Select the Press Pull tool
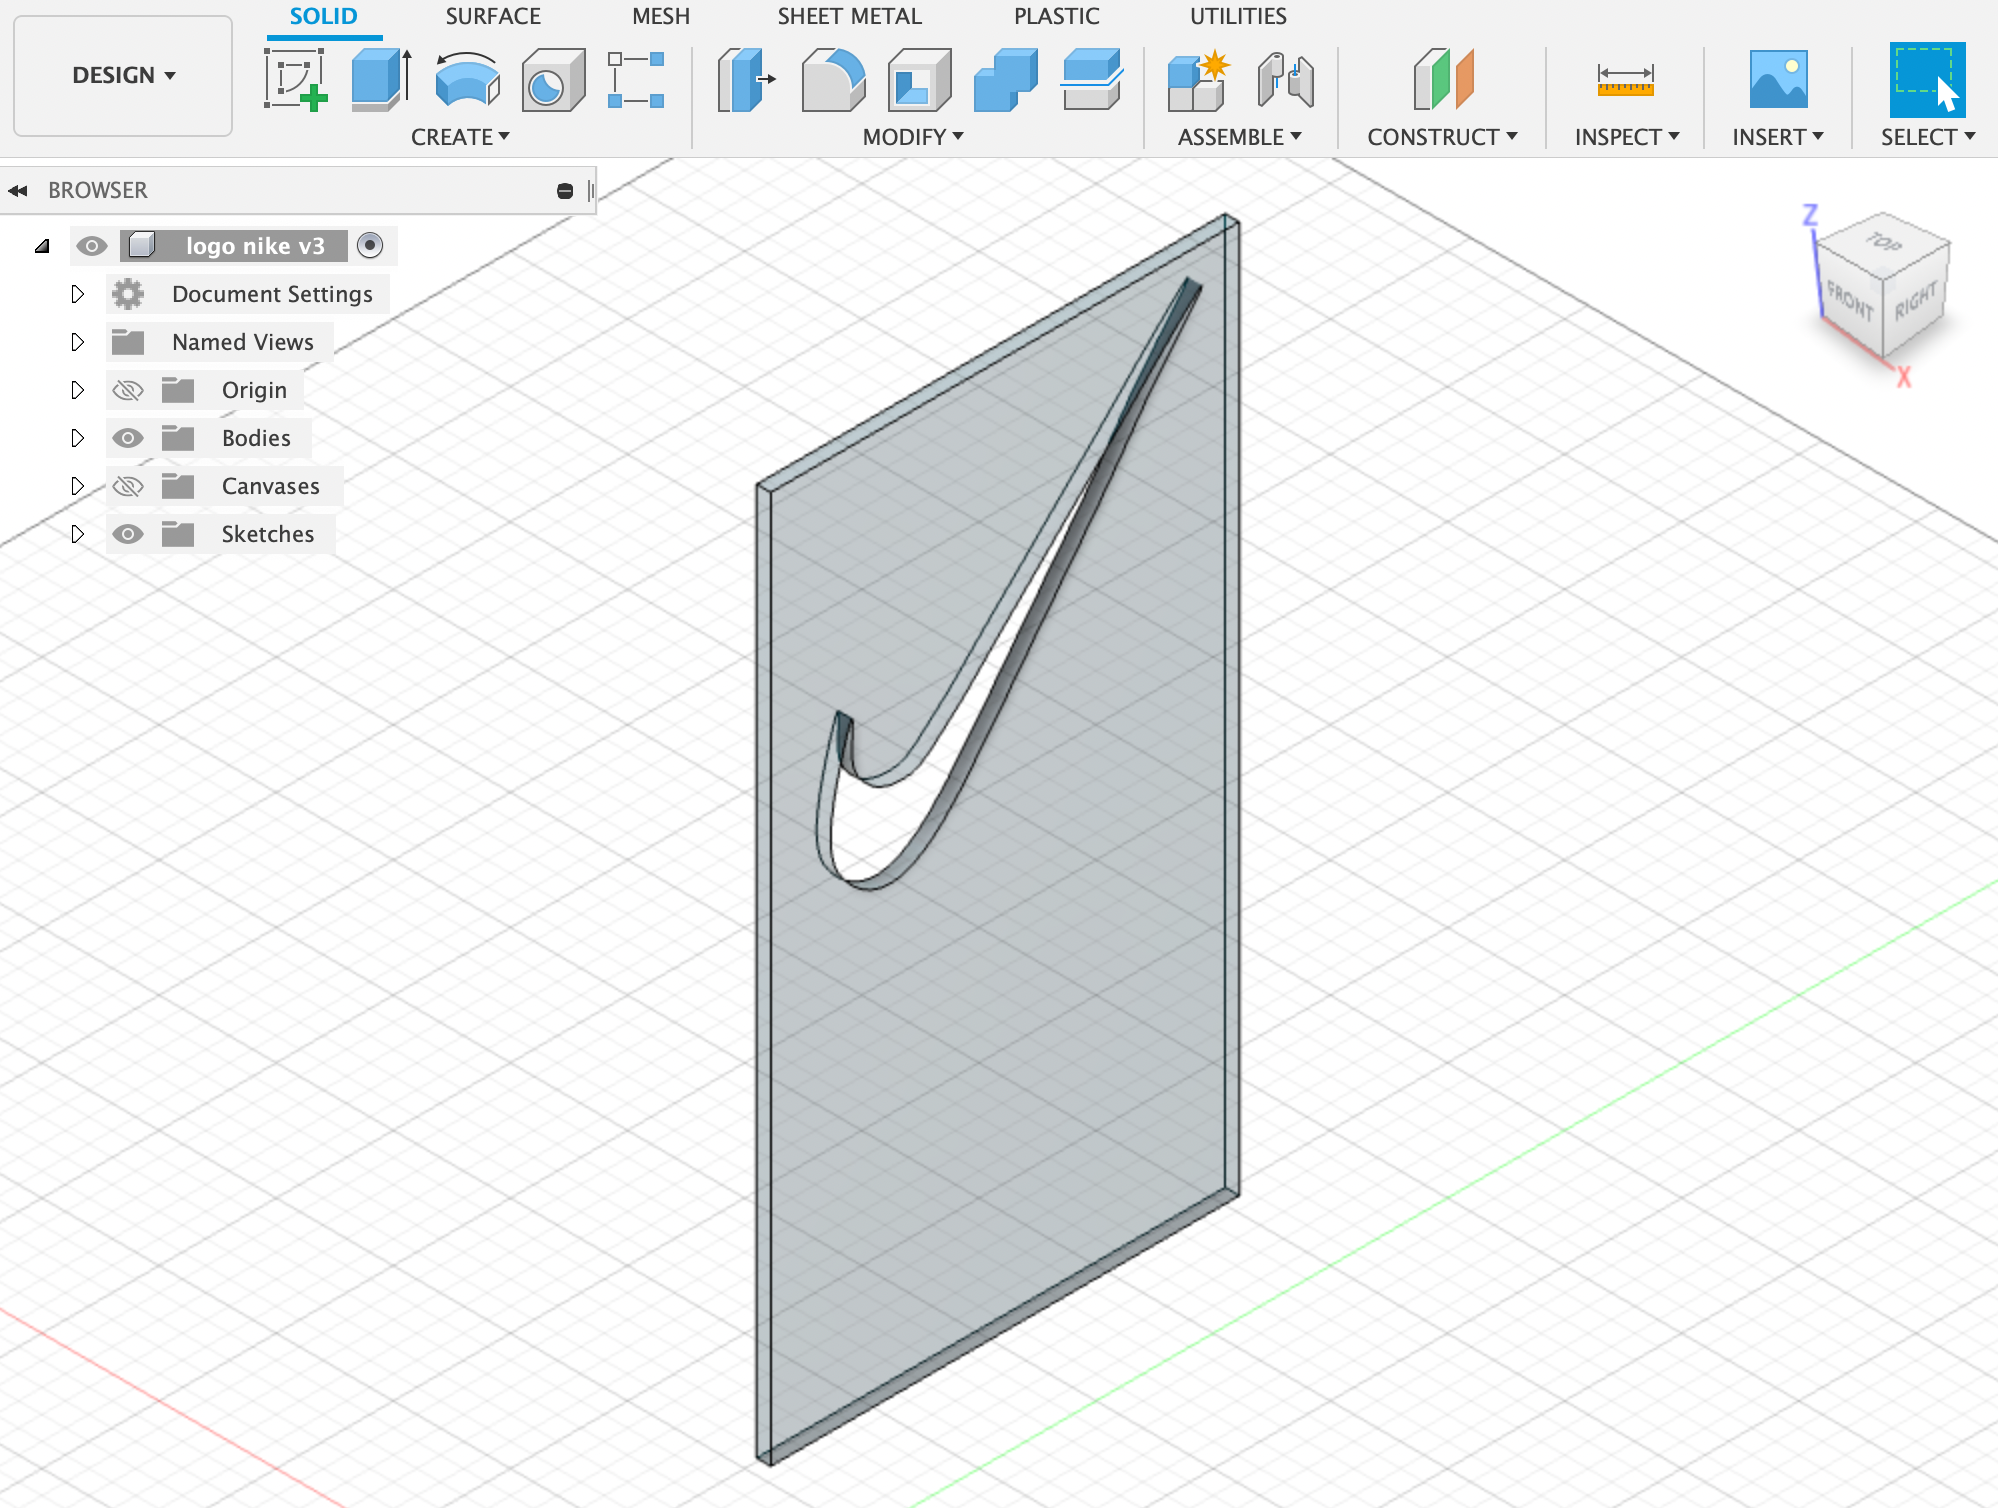This screenshot has width=1998, height=1508. click(x=747, y=80)
